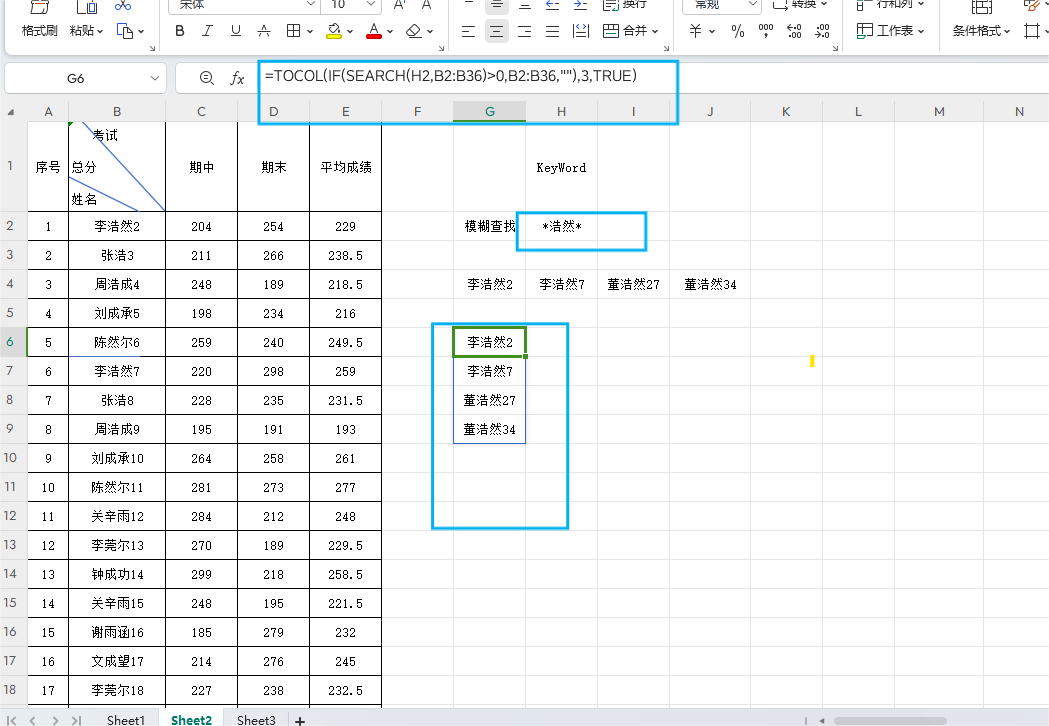Click the magnifier icon in formula bar
The width and height of the screenshot is (1049, 726).
(207, 78)
